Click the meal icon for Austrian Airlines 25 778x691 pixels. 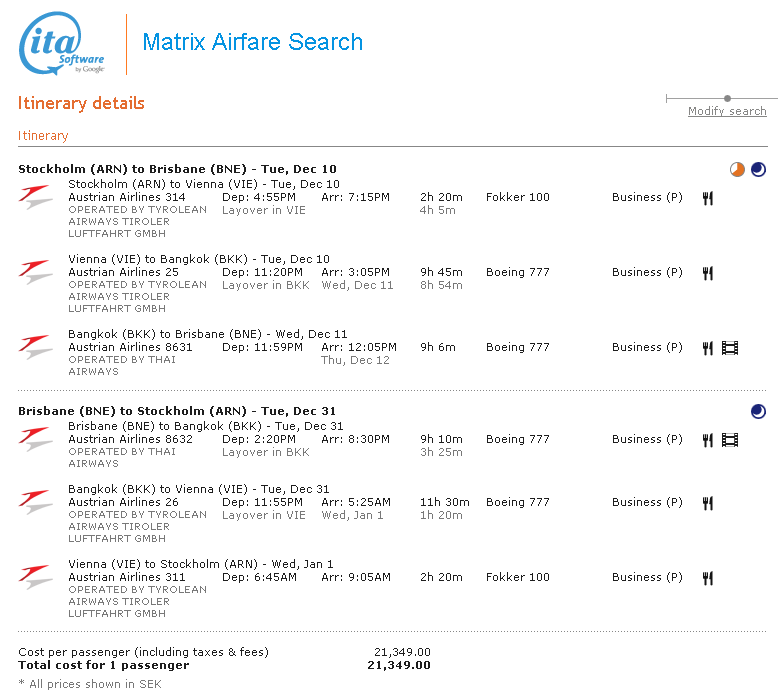(x=708, y=273)
